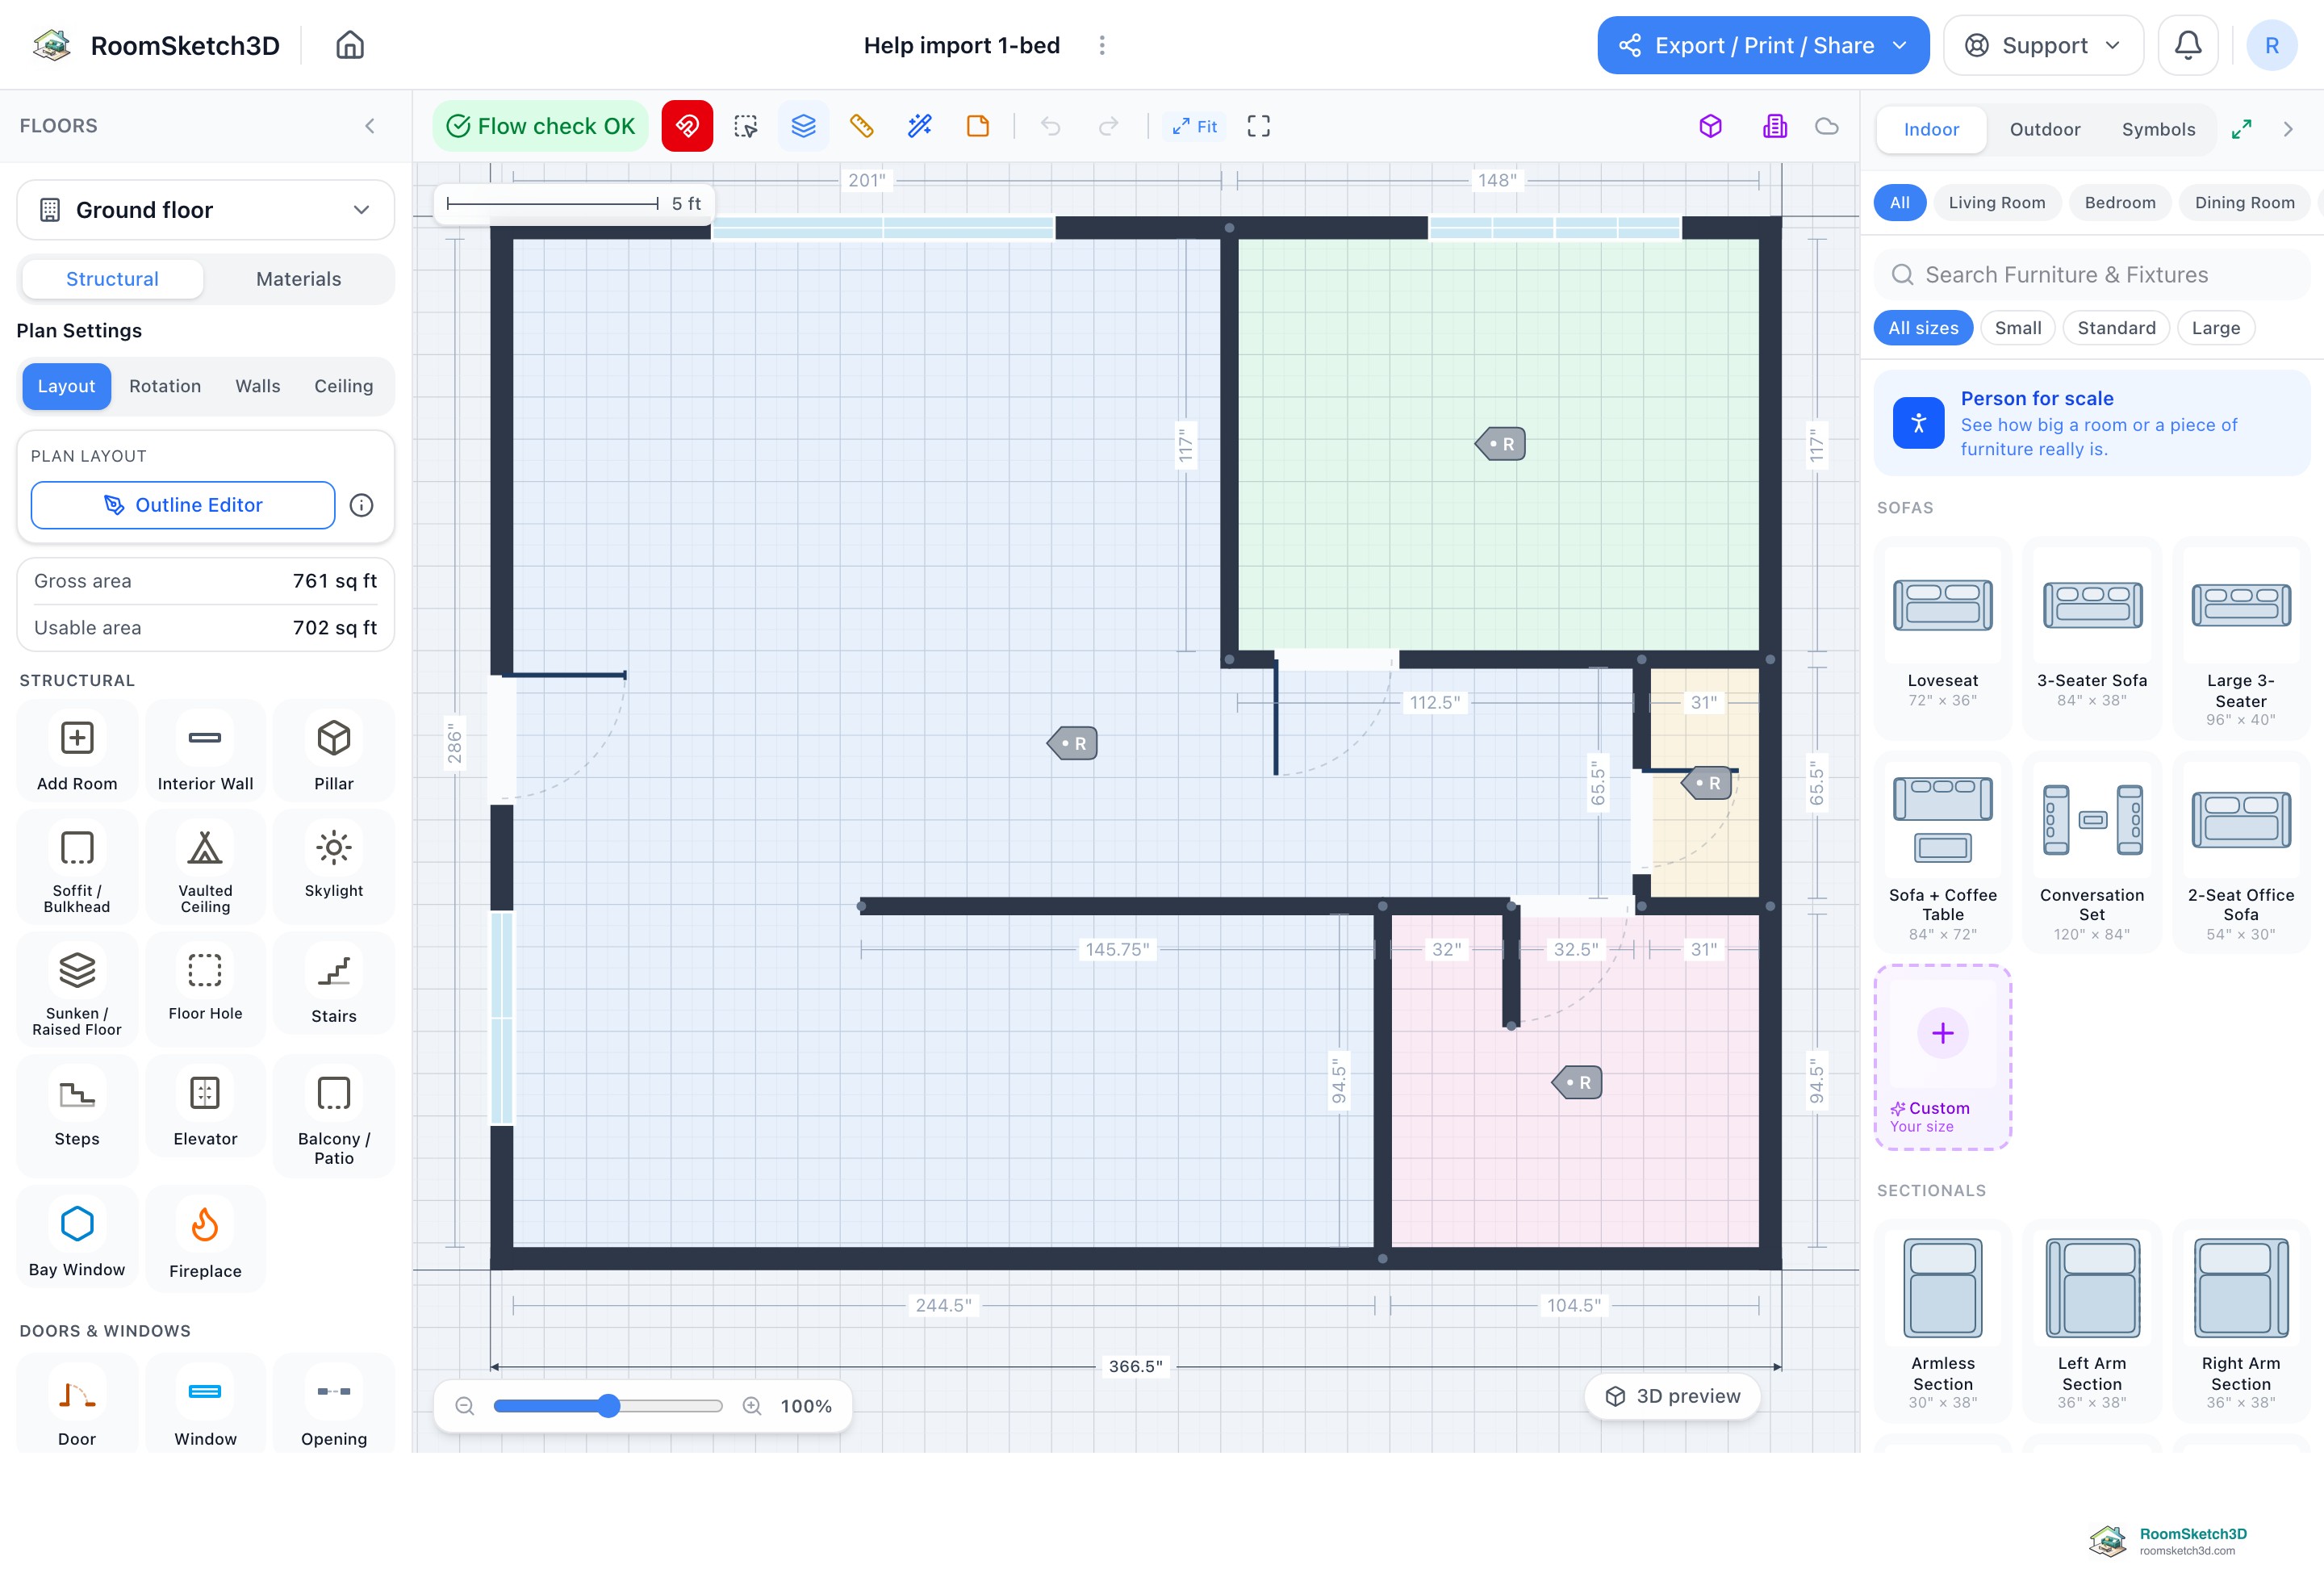Fit the plan to view
The width and height of the screenshot is (2324, 1590).
click(1195, 126)
